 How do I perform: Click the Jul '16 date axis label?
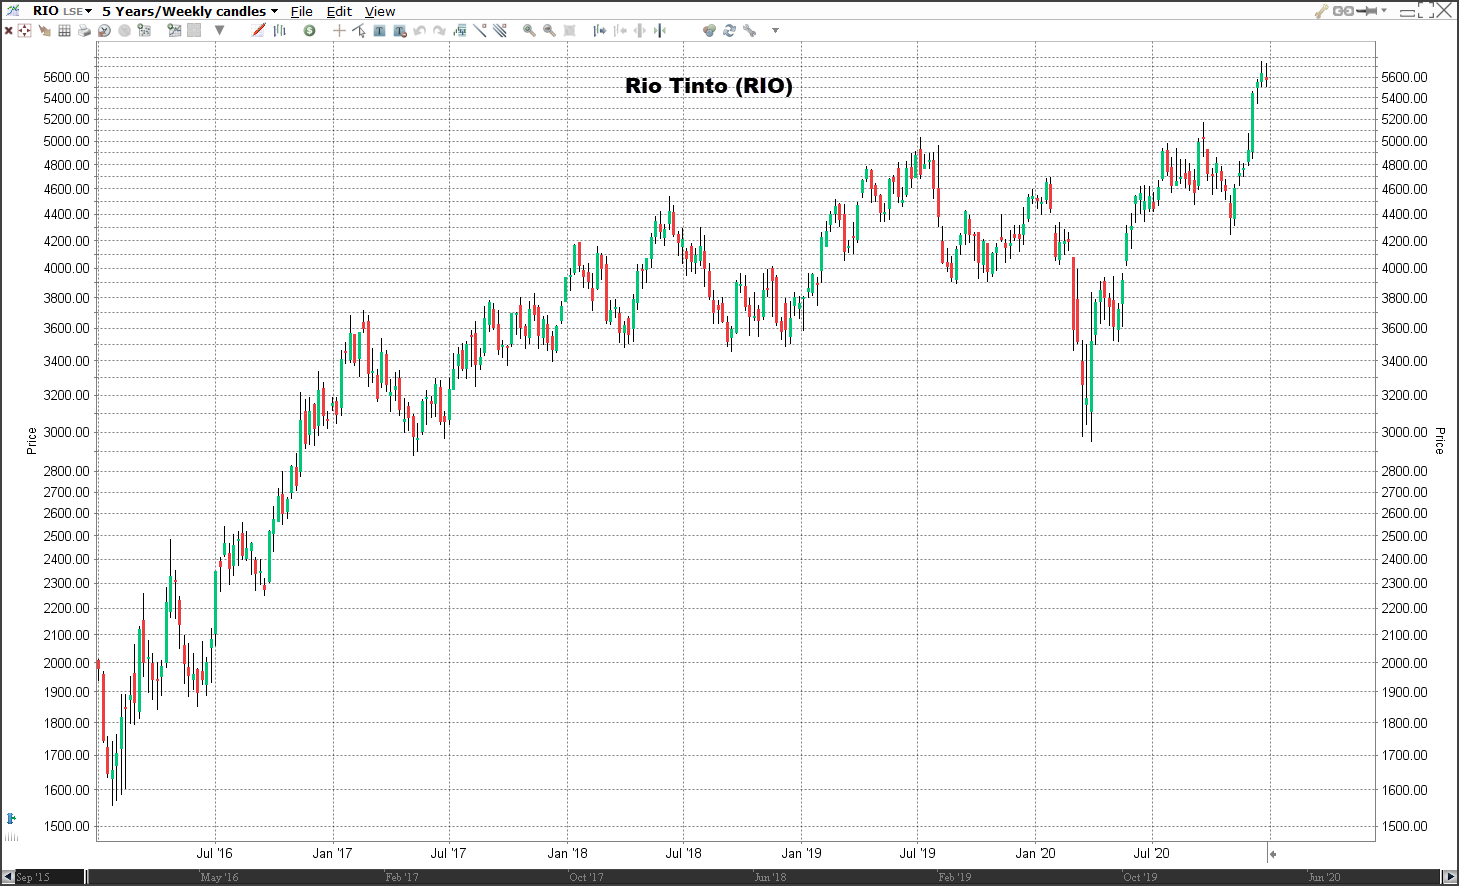(214, 853)
